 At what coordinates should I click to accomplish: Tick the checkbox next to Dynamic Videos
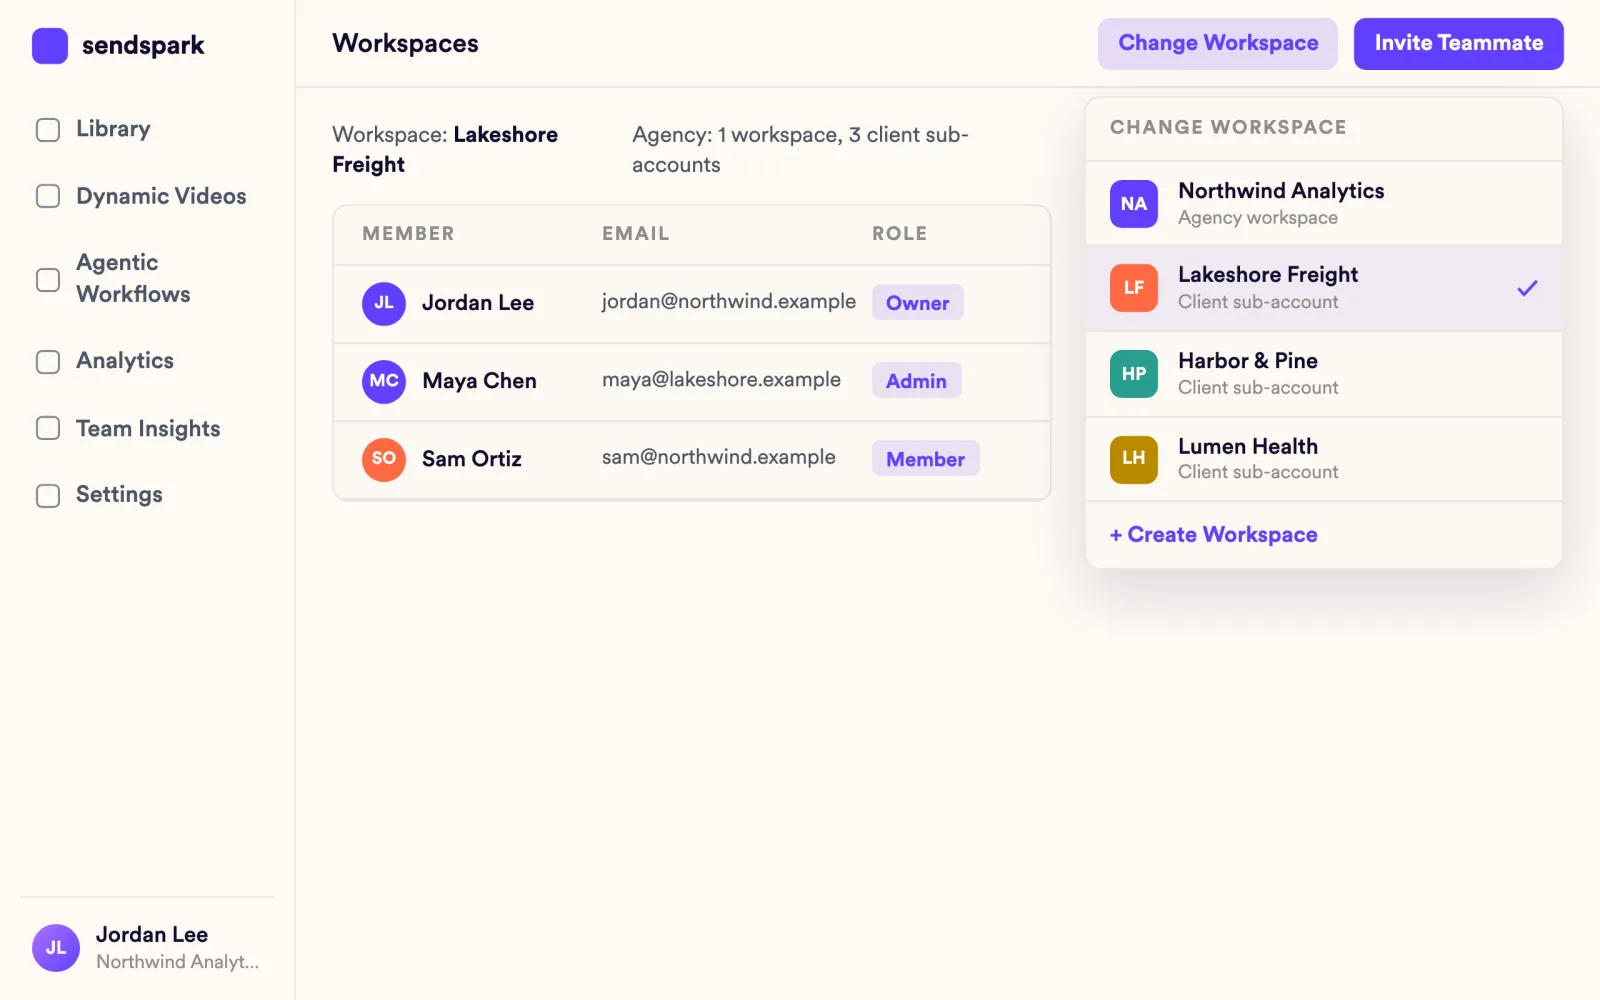[x=48, y=196]
